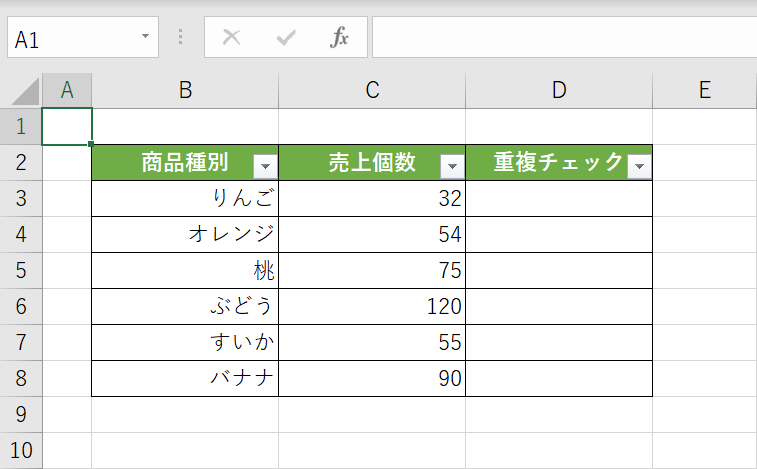Select row 9 header
Image resolution: width=757 pixels, height=469 pixels.
[21, 414]
